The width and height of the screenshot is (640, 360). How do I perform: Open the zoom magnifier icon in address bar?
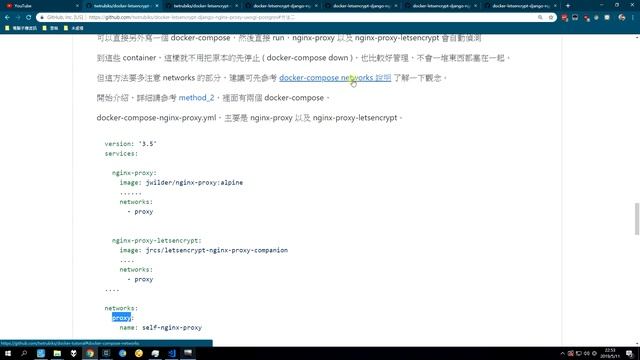click(540, 18)
